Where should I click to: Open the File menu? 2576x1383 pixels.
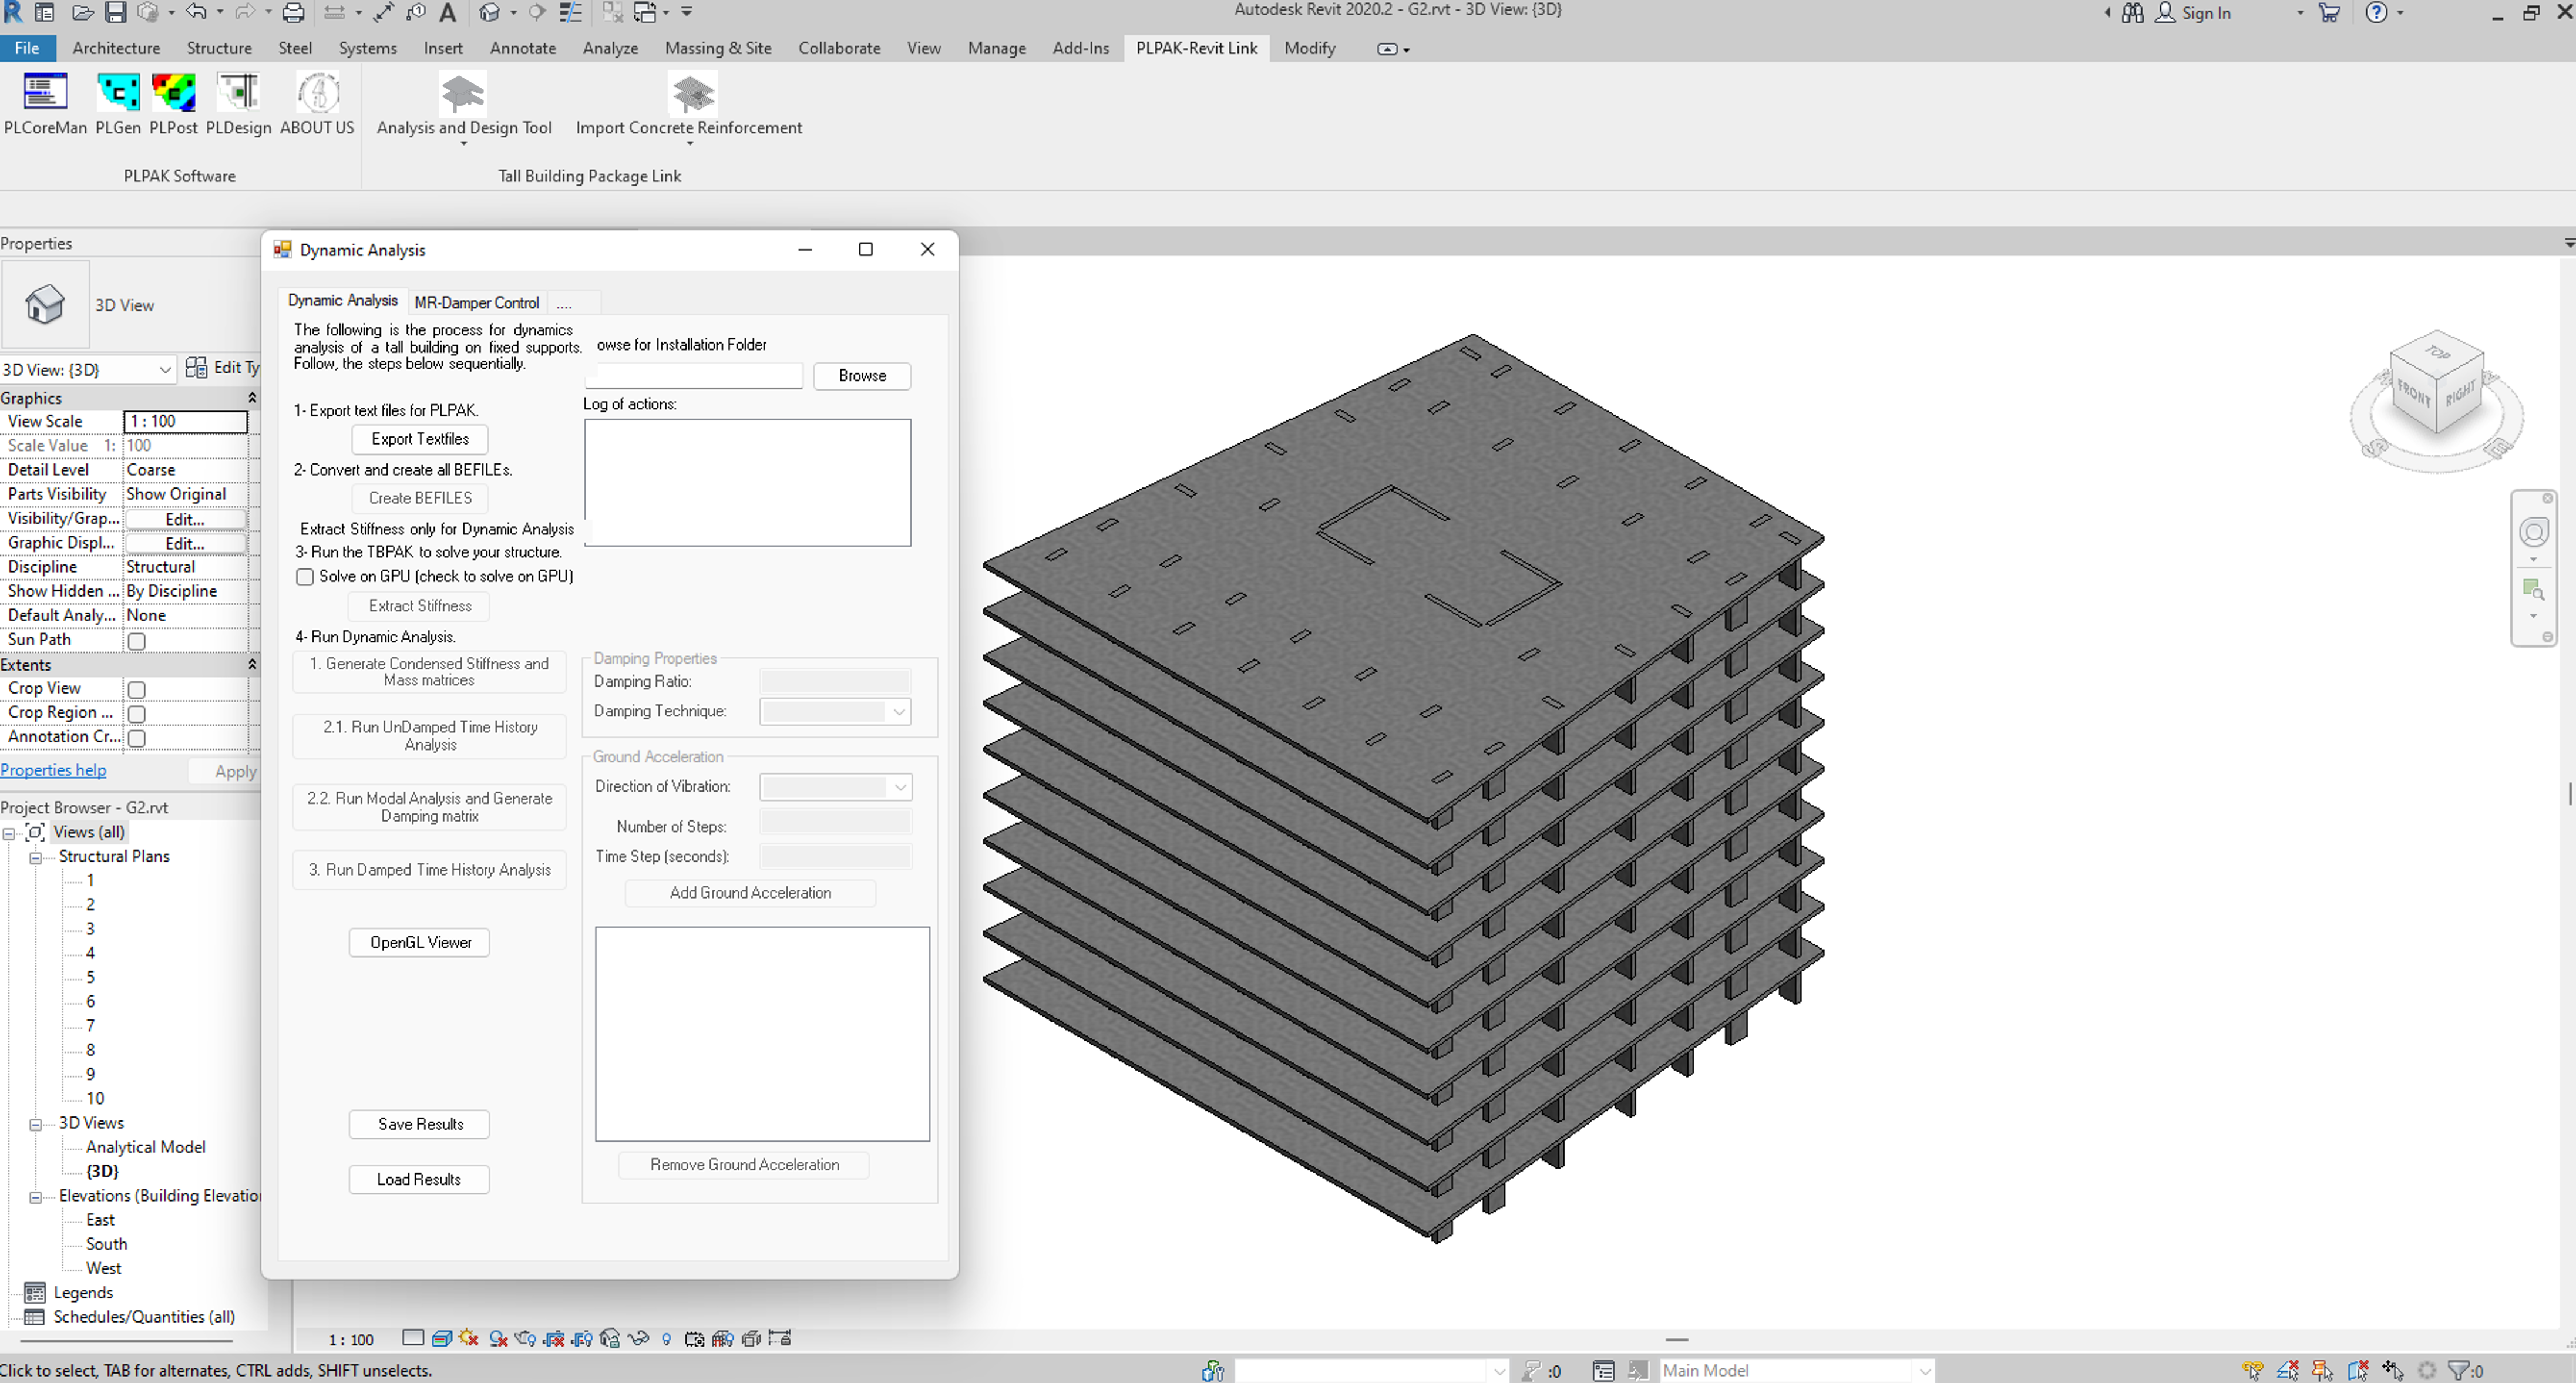(x=27, y=48)
